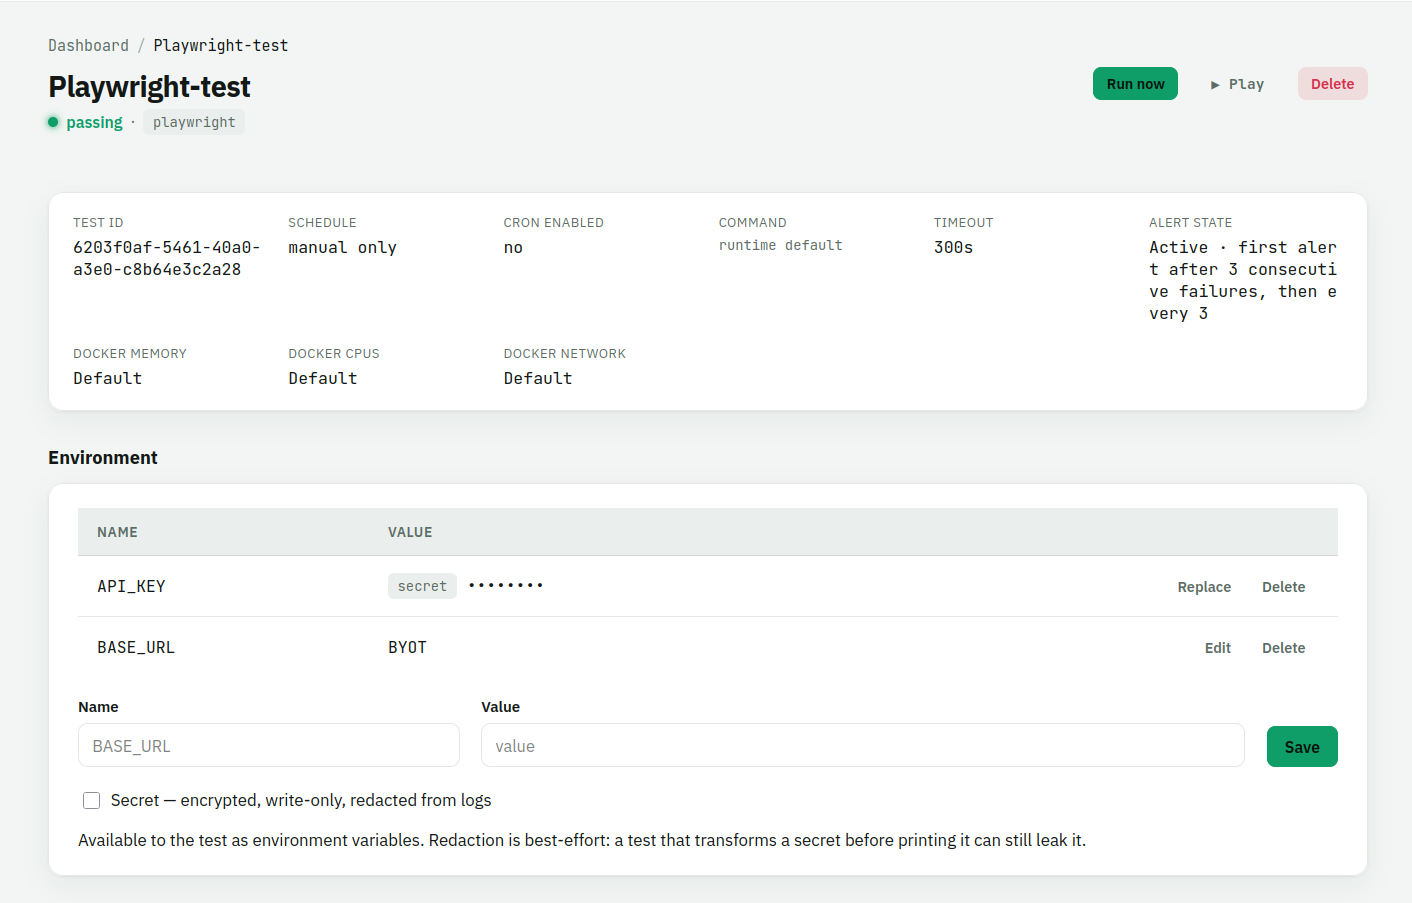1412x903 pixels.
Task: Click the masked dots of API_KEY value
Action: pos(506,585)
